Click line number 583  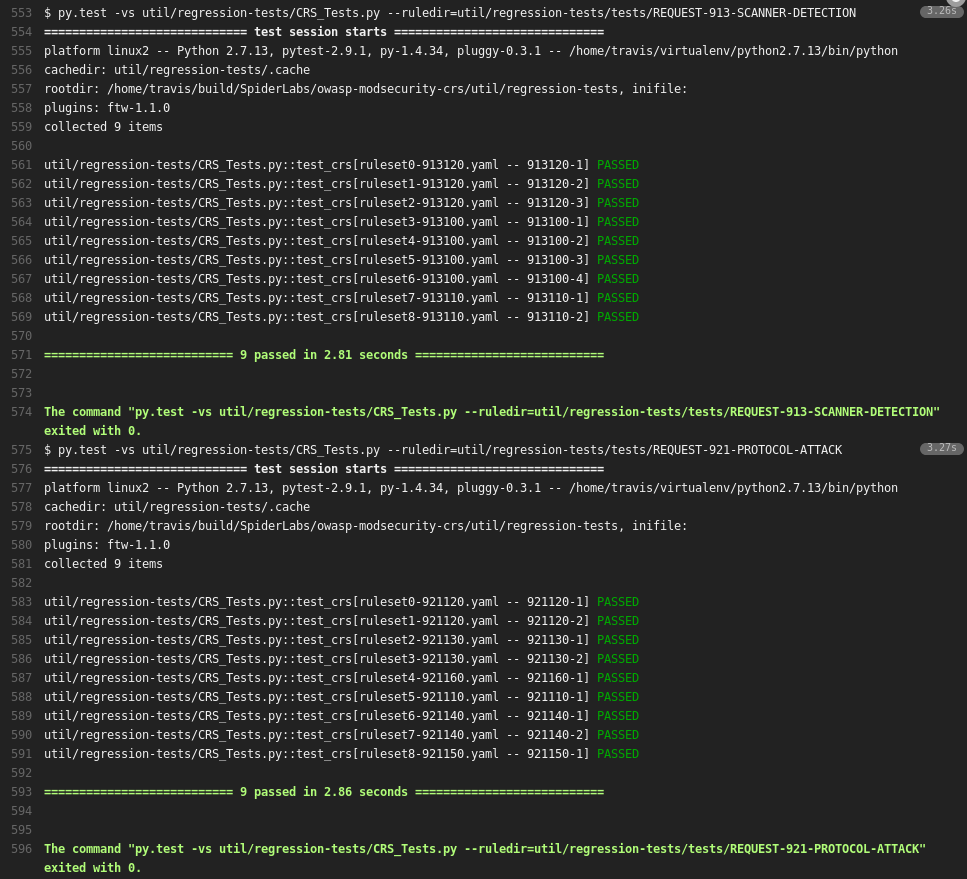[x=21, y=602]
